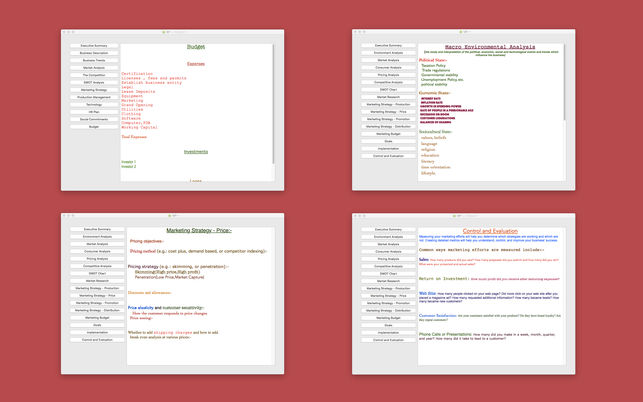Select Control and Evaluation in Control window
The height and width of the screenshot is (402, 643).
click(388, 340)
